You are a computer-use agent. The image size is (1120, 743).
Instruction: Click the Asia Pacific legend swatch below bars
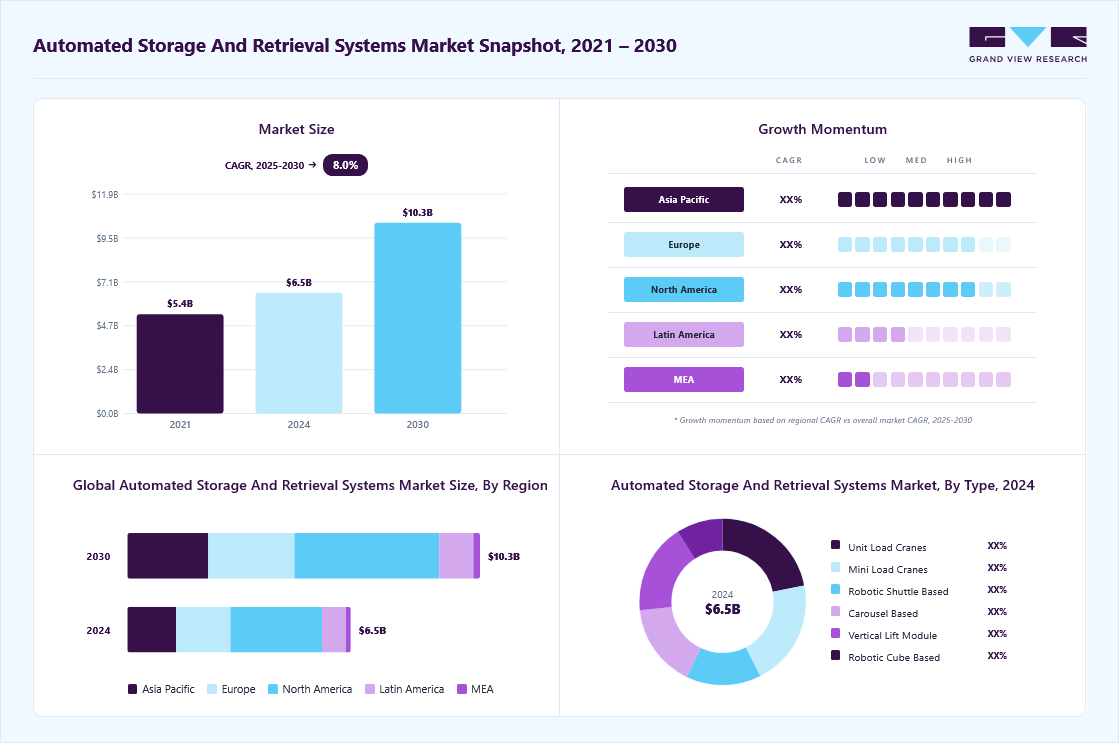132,689
